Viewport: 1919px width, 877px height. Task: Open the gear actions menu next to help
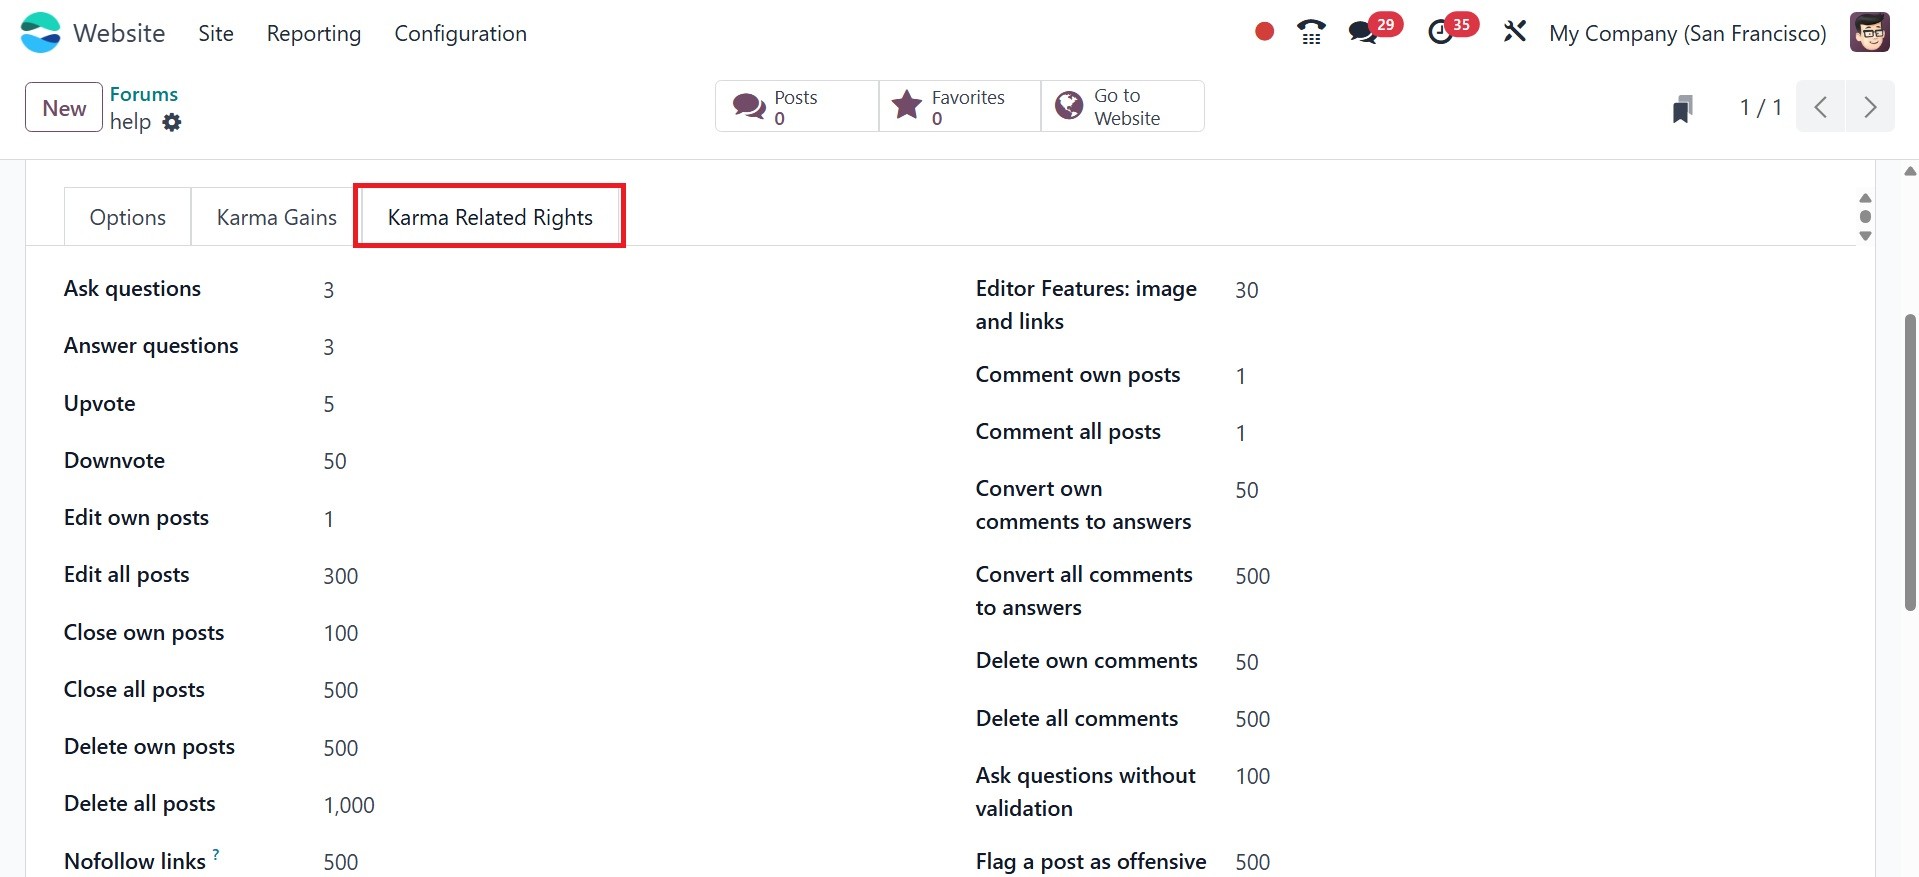click(x=172, y=122)
